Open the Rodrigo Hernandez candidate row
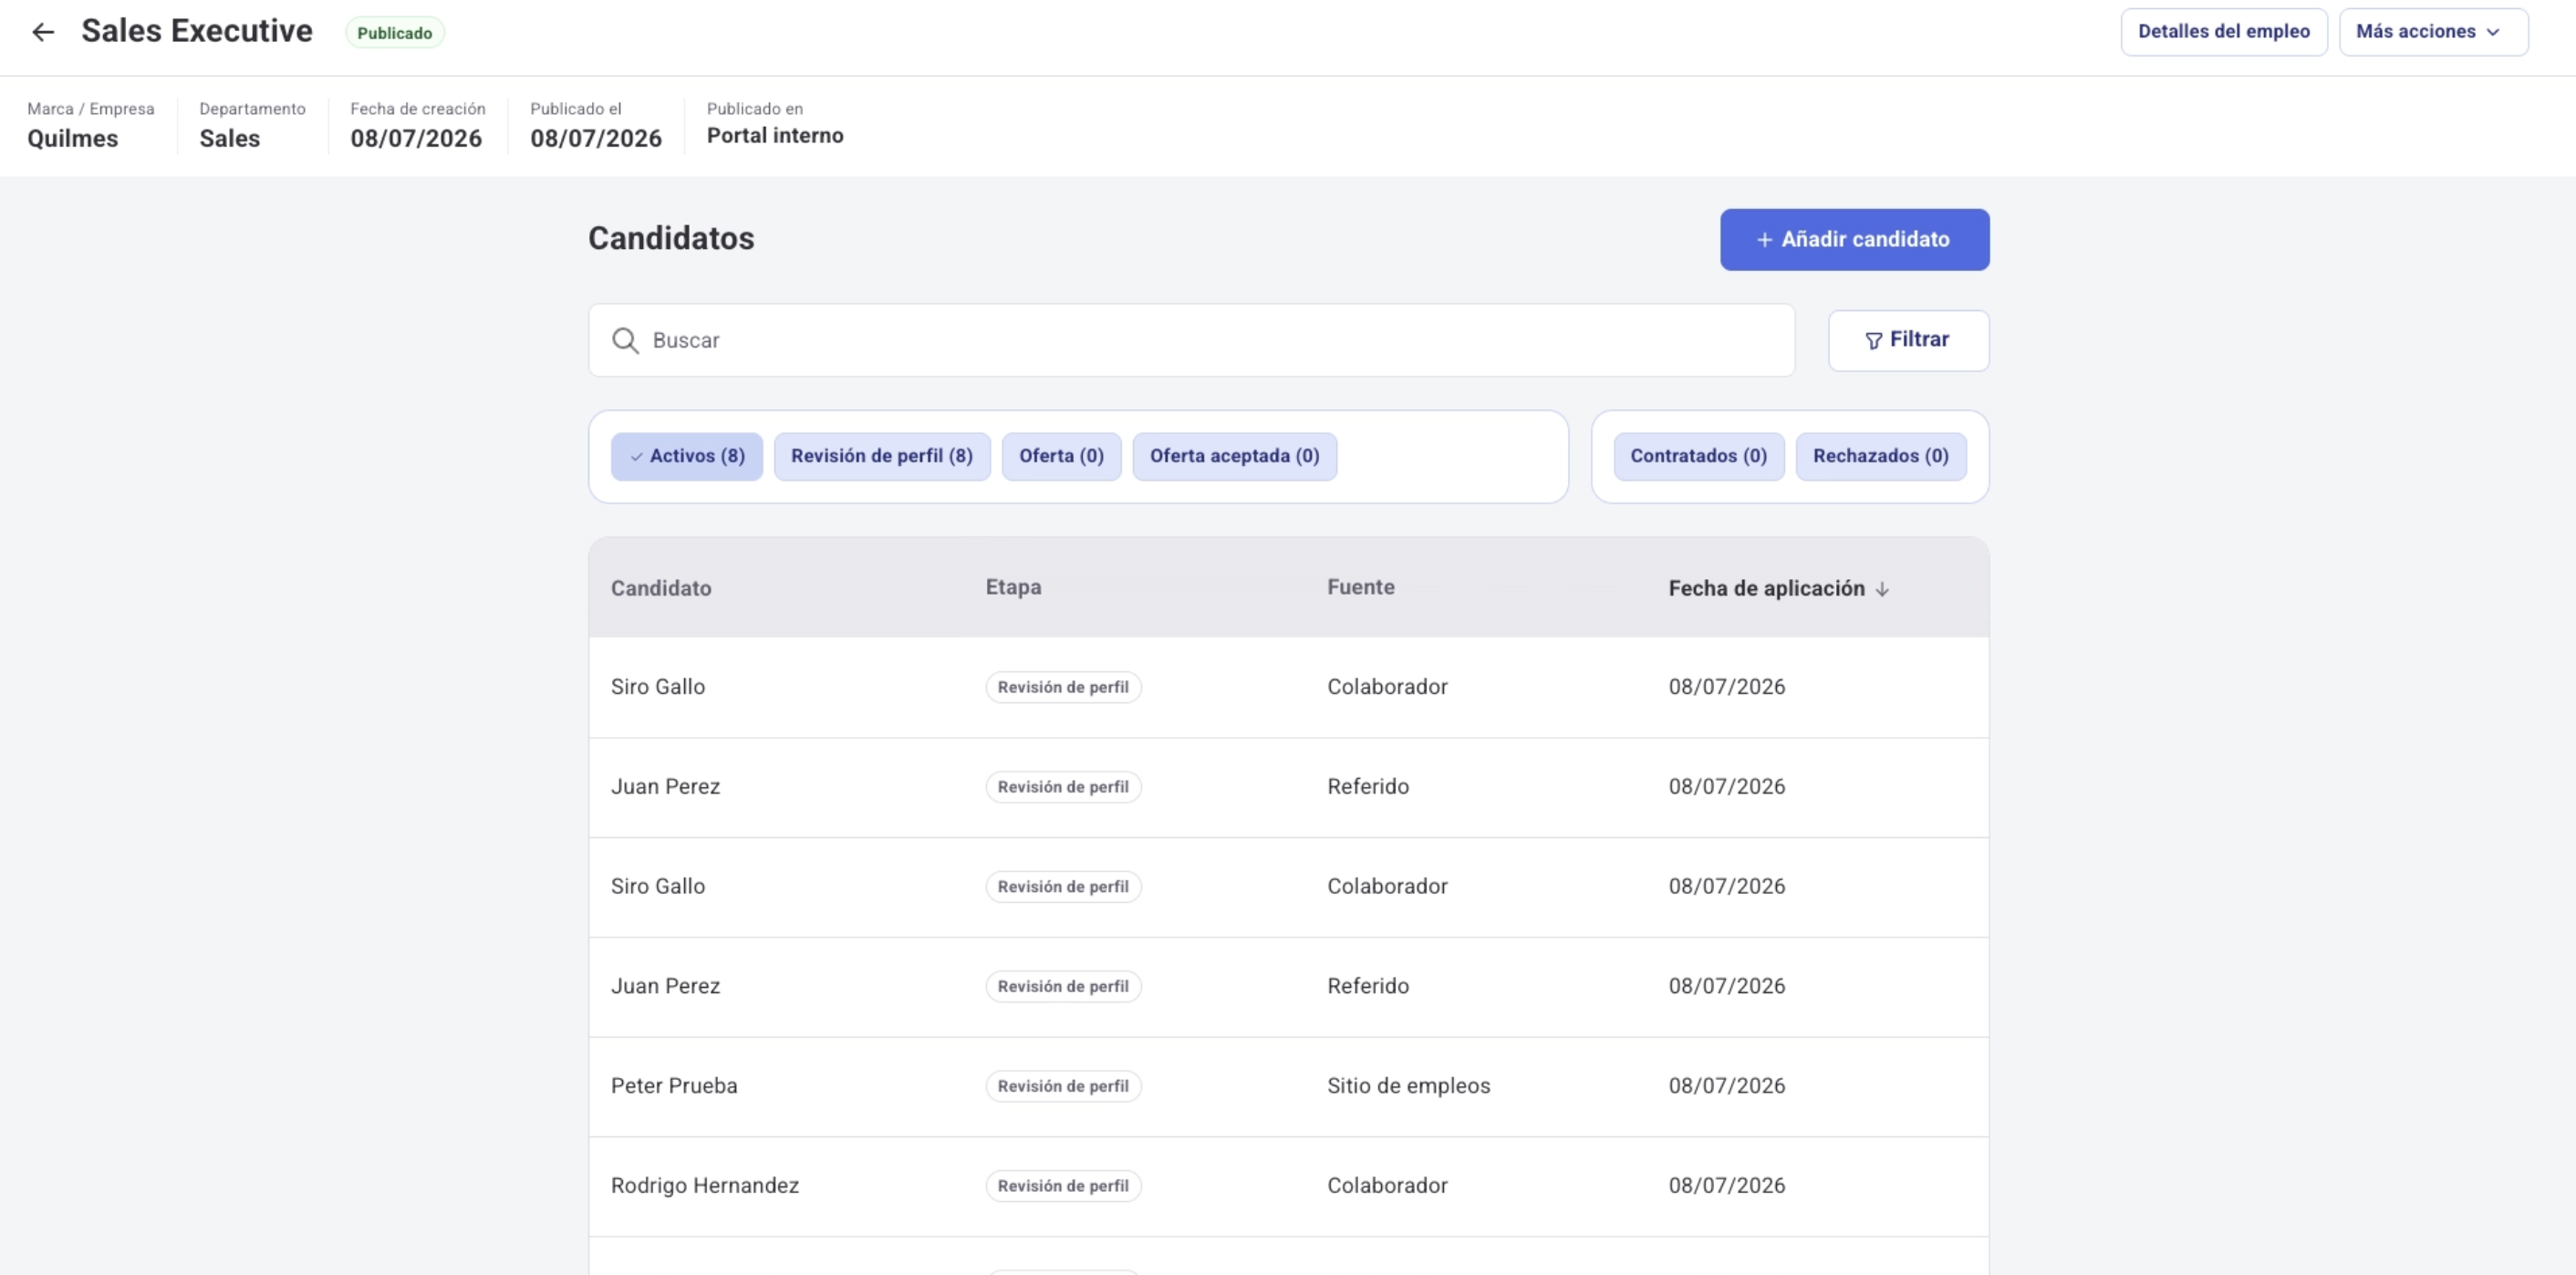This screenshot has width=2576, height=1275. tap(1288, 1186)
